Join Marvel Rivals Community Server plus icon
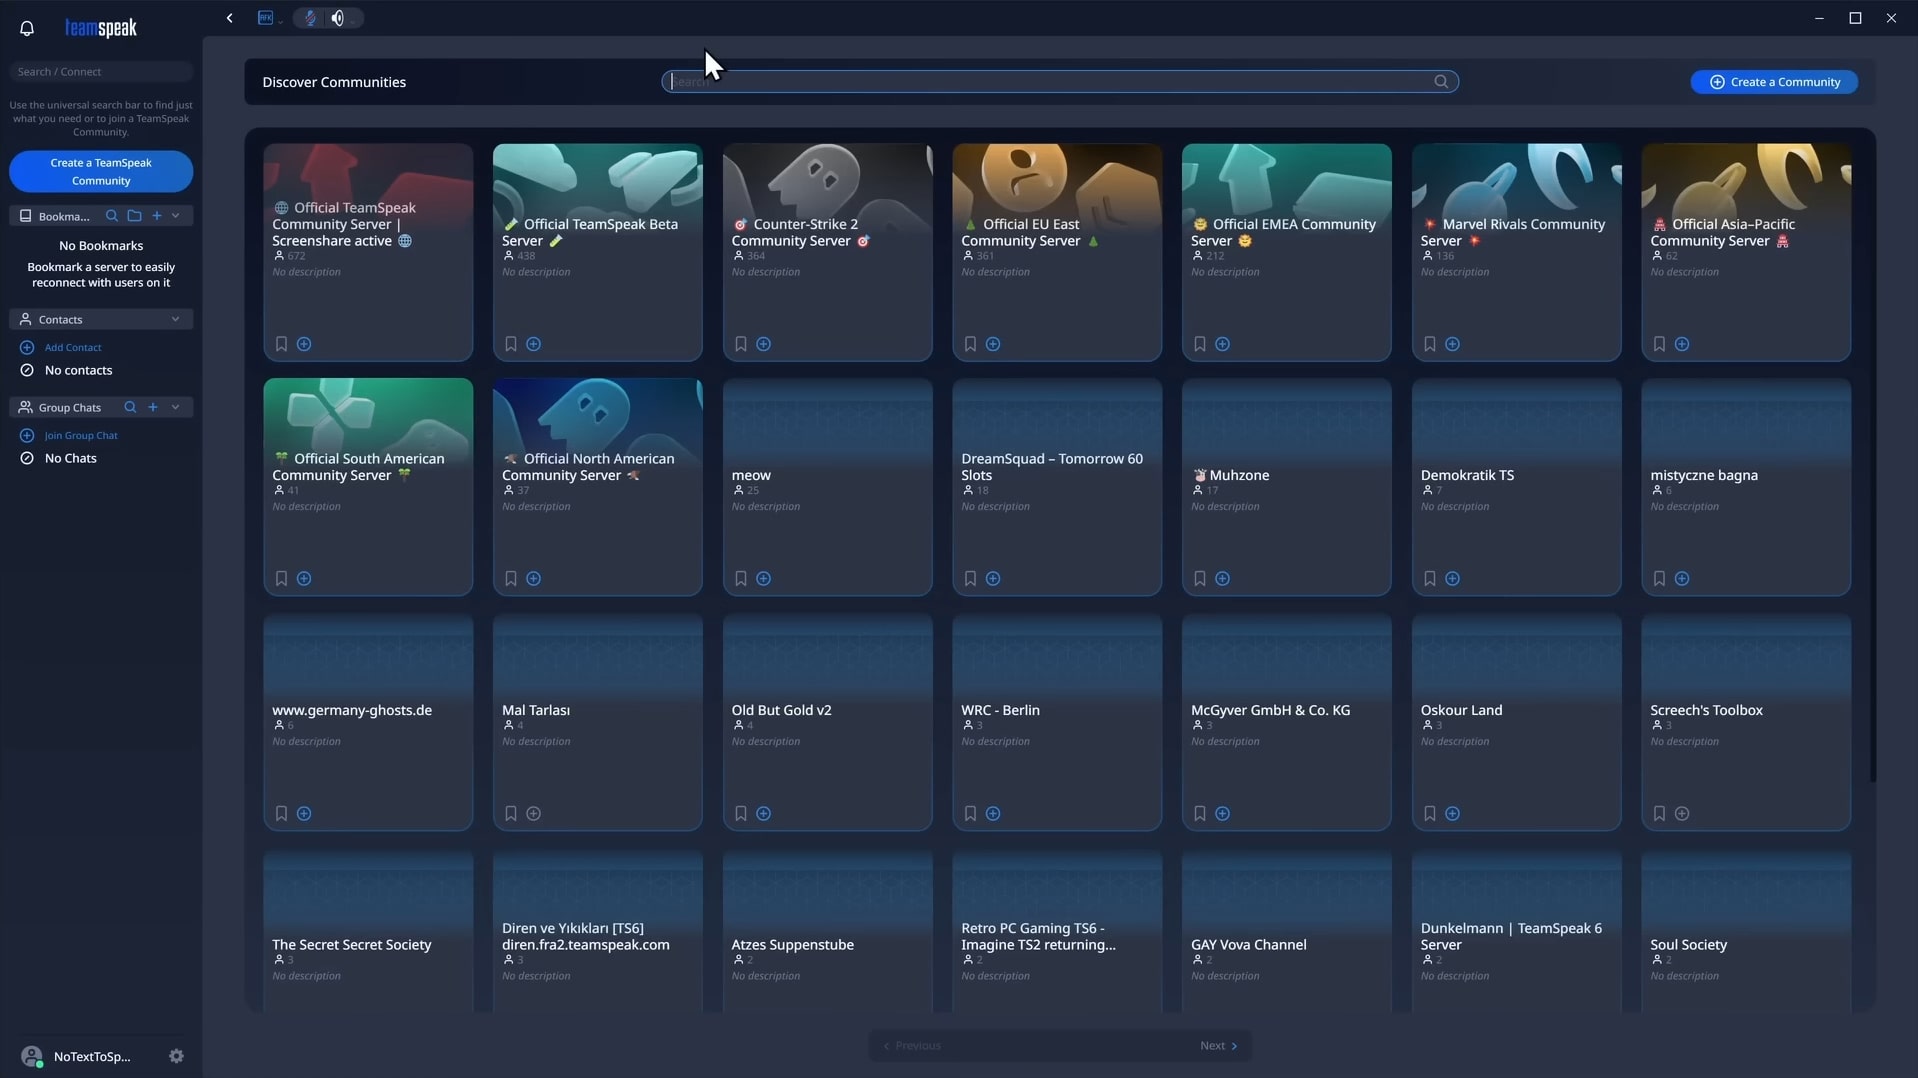Screen dimensions: 1918x1078 (1453, 344)
